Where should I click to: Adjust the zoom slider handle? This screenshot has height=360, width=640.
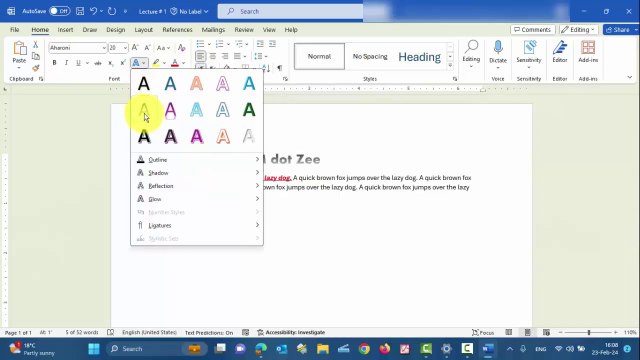click(x=589, y=332)
